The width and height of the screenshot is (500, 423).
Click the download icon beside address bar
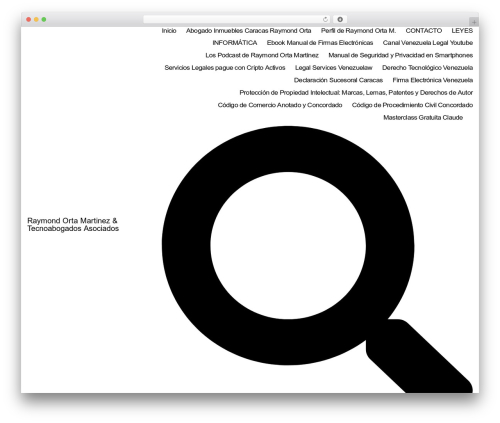340,19
